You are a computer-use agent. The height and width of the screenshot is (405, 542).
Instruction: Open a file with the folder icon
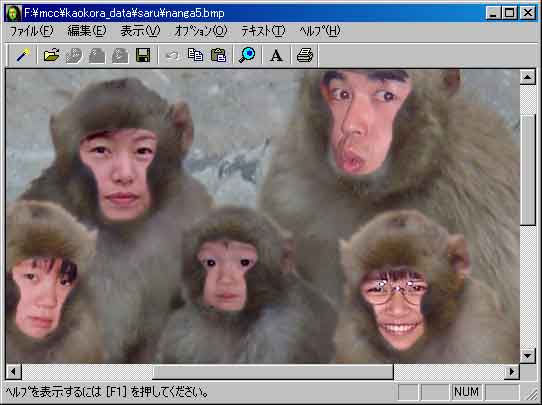52,55
